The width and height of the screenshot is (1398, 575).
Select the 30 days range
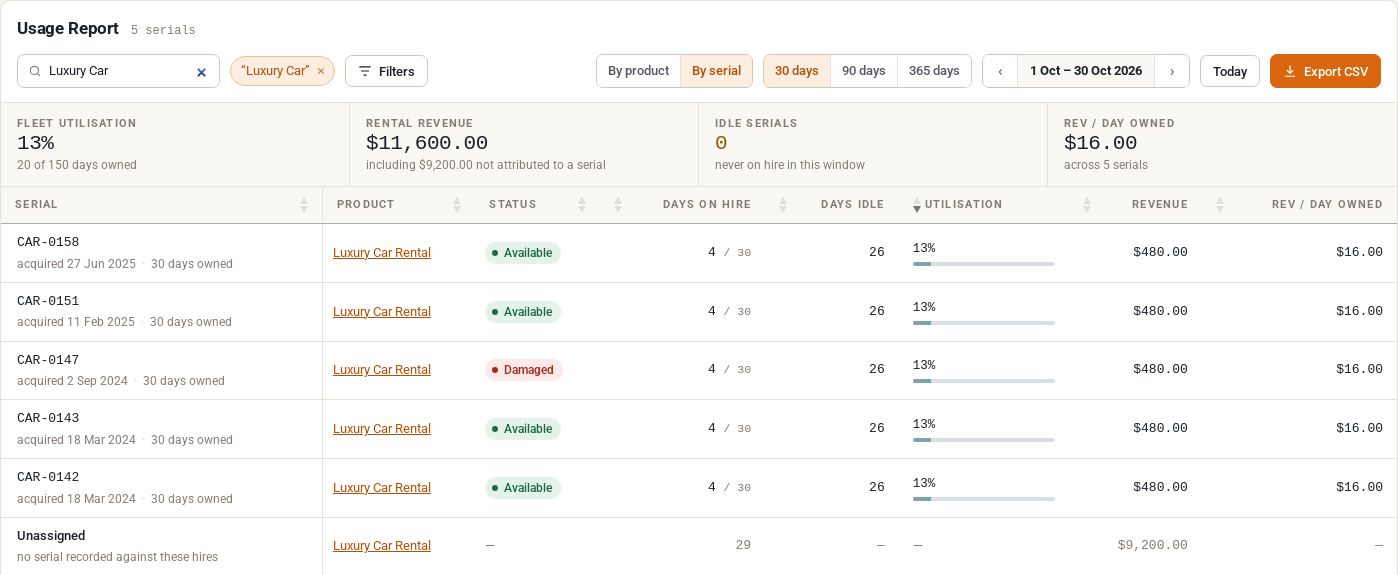797,71
